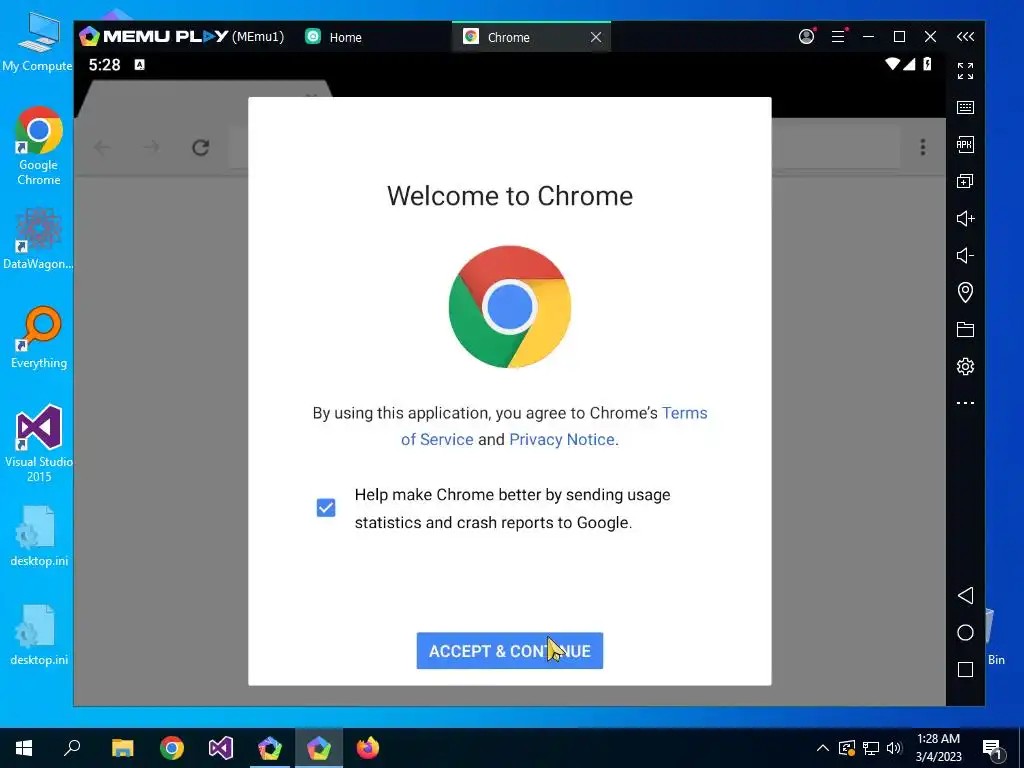Select the upper desktop.ini file icon

click(39, 536)
